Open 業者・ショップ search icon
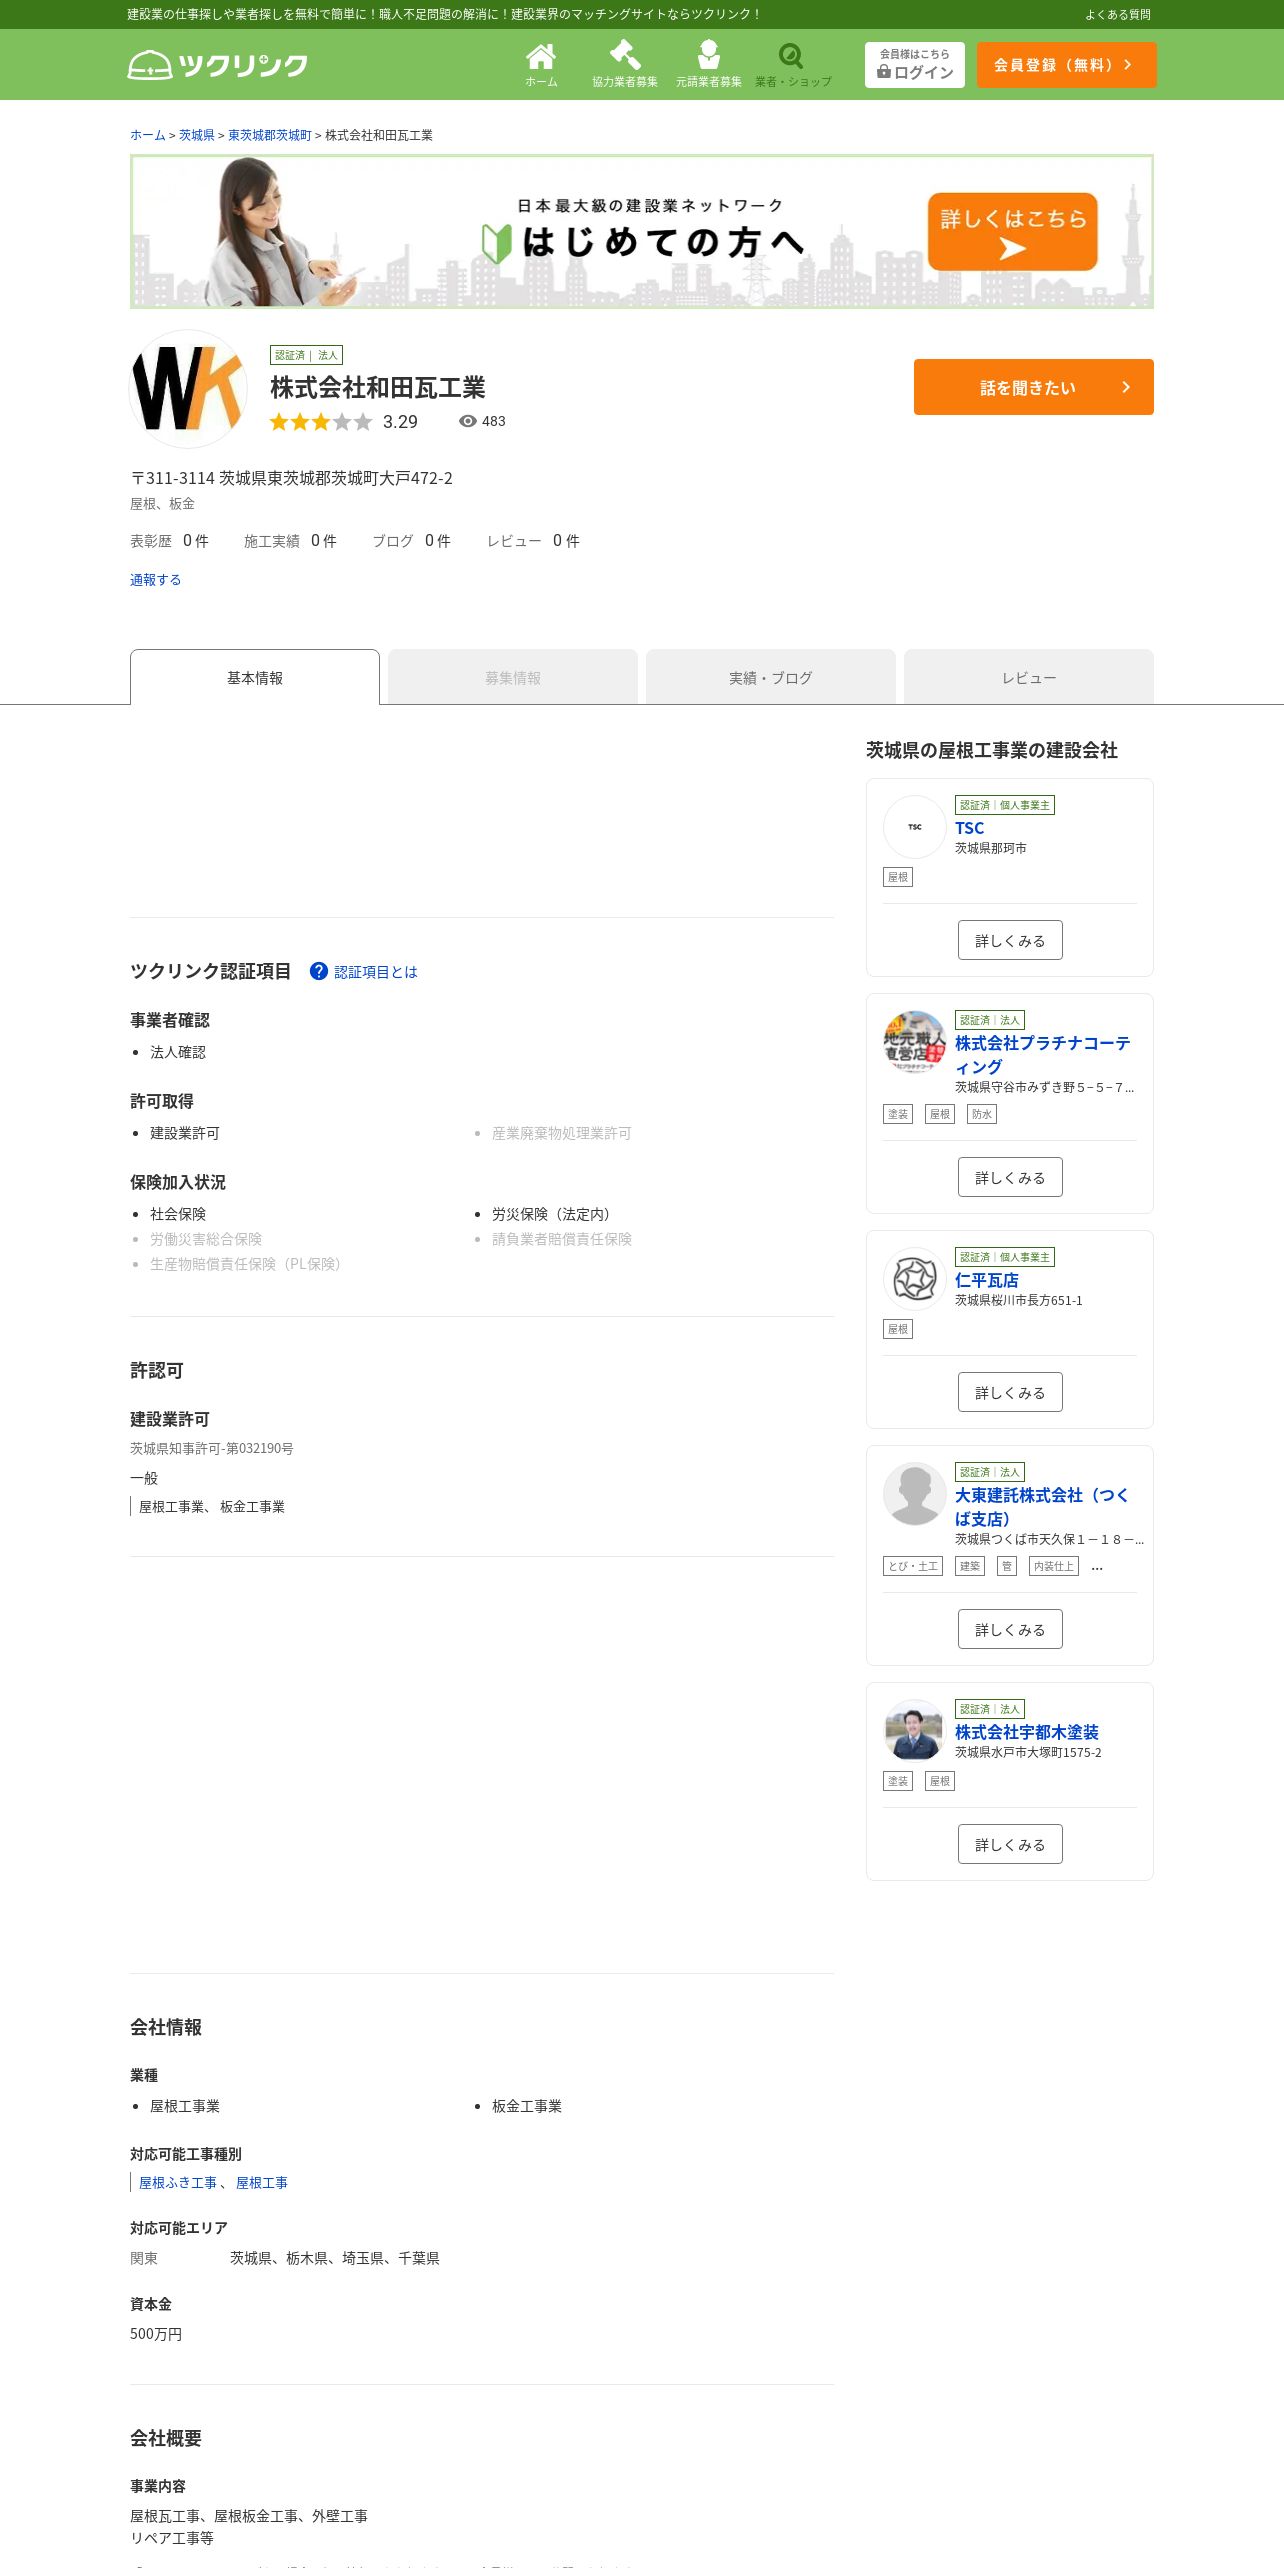 pyautogui.click(x=793, y=65)
